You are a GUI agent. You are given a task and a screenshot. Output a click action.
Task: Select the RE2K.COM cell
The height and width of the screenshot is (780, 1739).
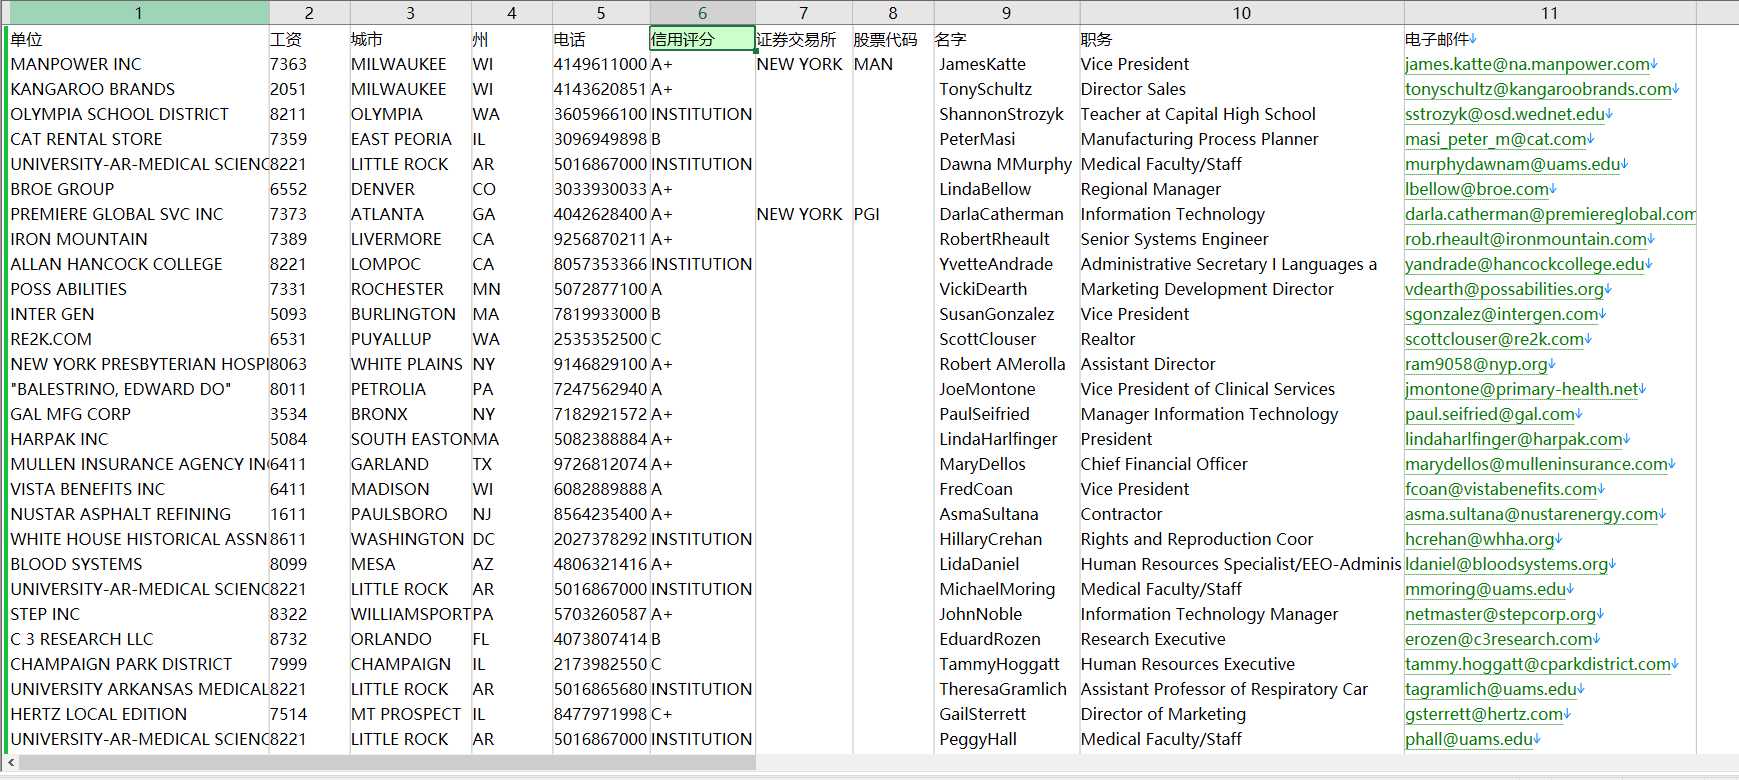tap(138, 339)
